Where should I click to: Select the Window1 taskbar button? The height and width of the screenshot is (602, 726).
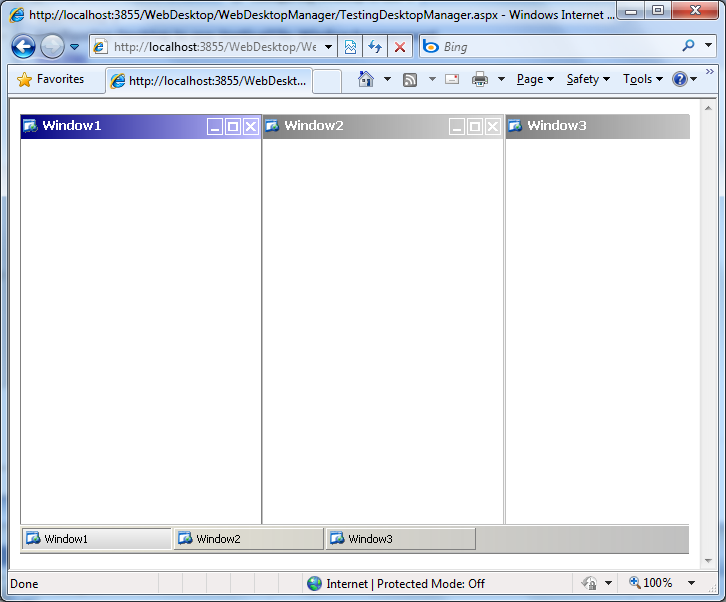[x=96, y=539]
